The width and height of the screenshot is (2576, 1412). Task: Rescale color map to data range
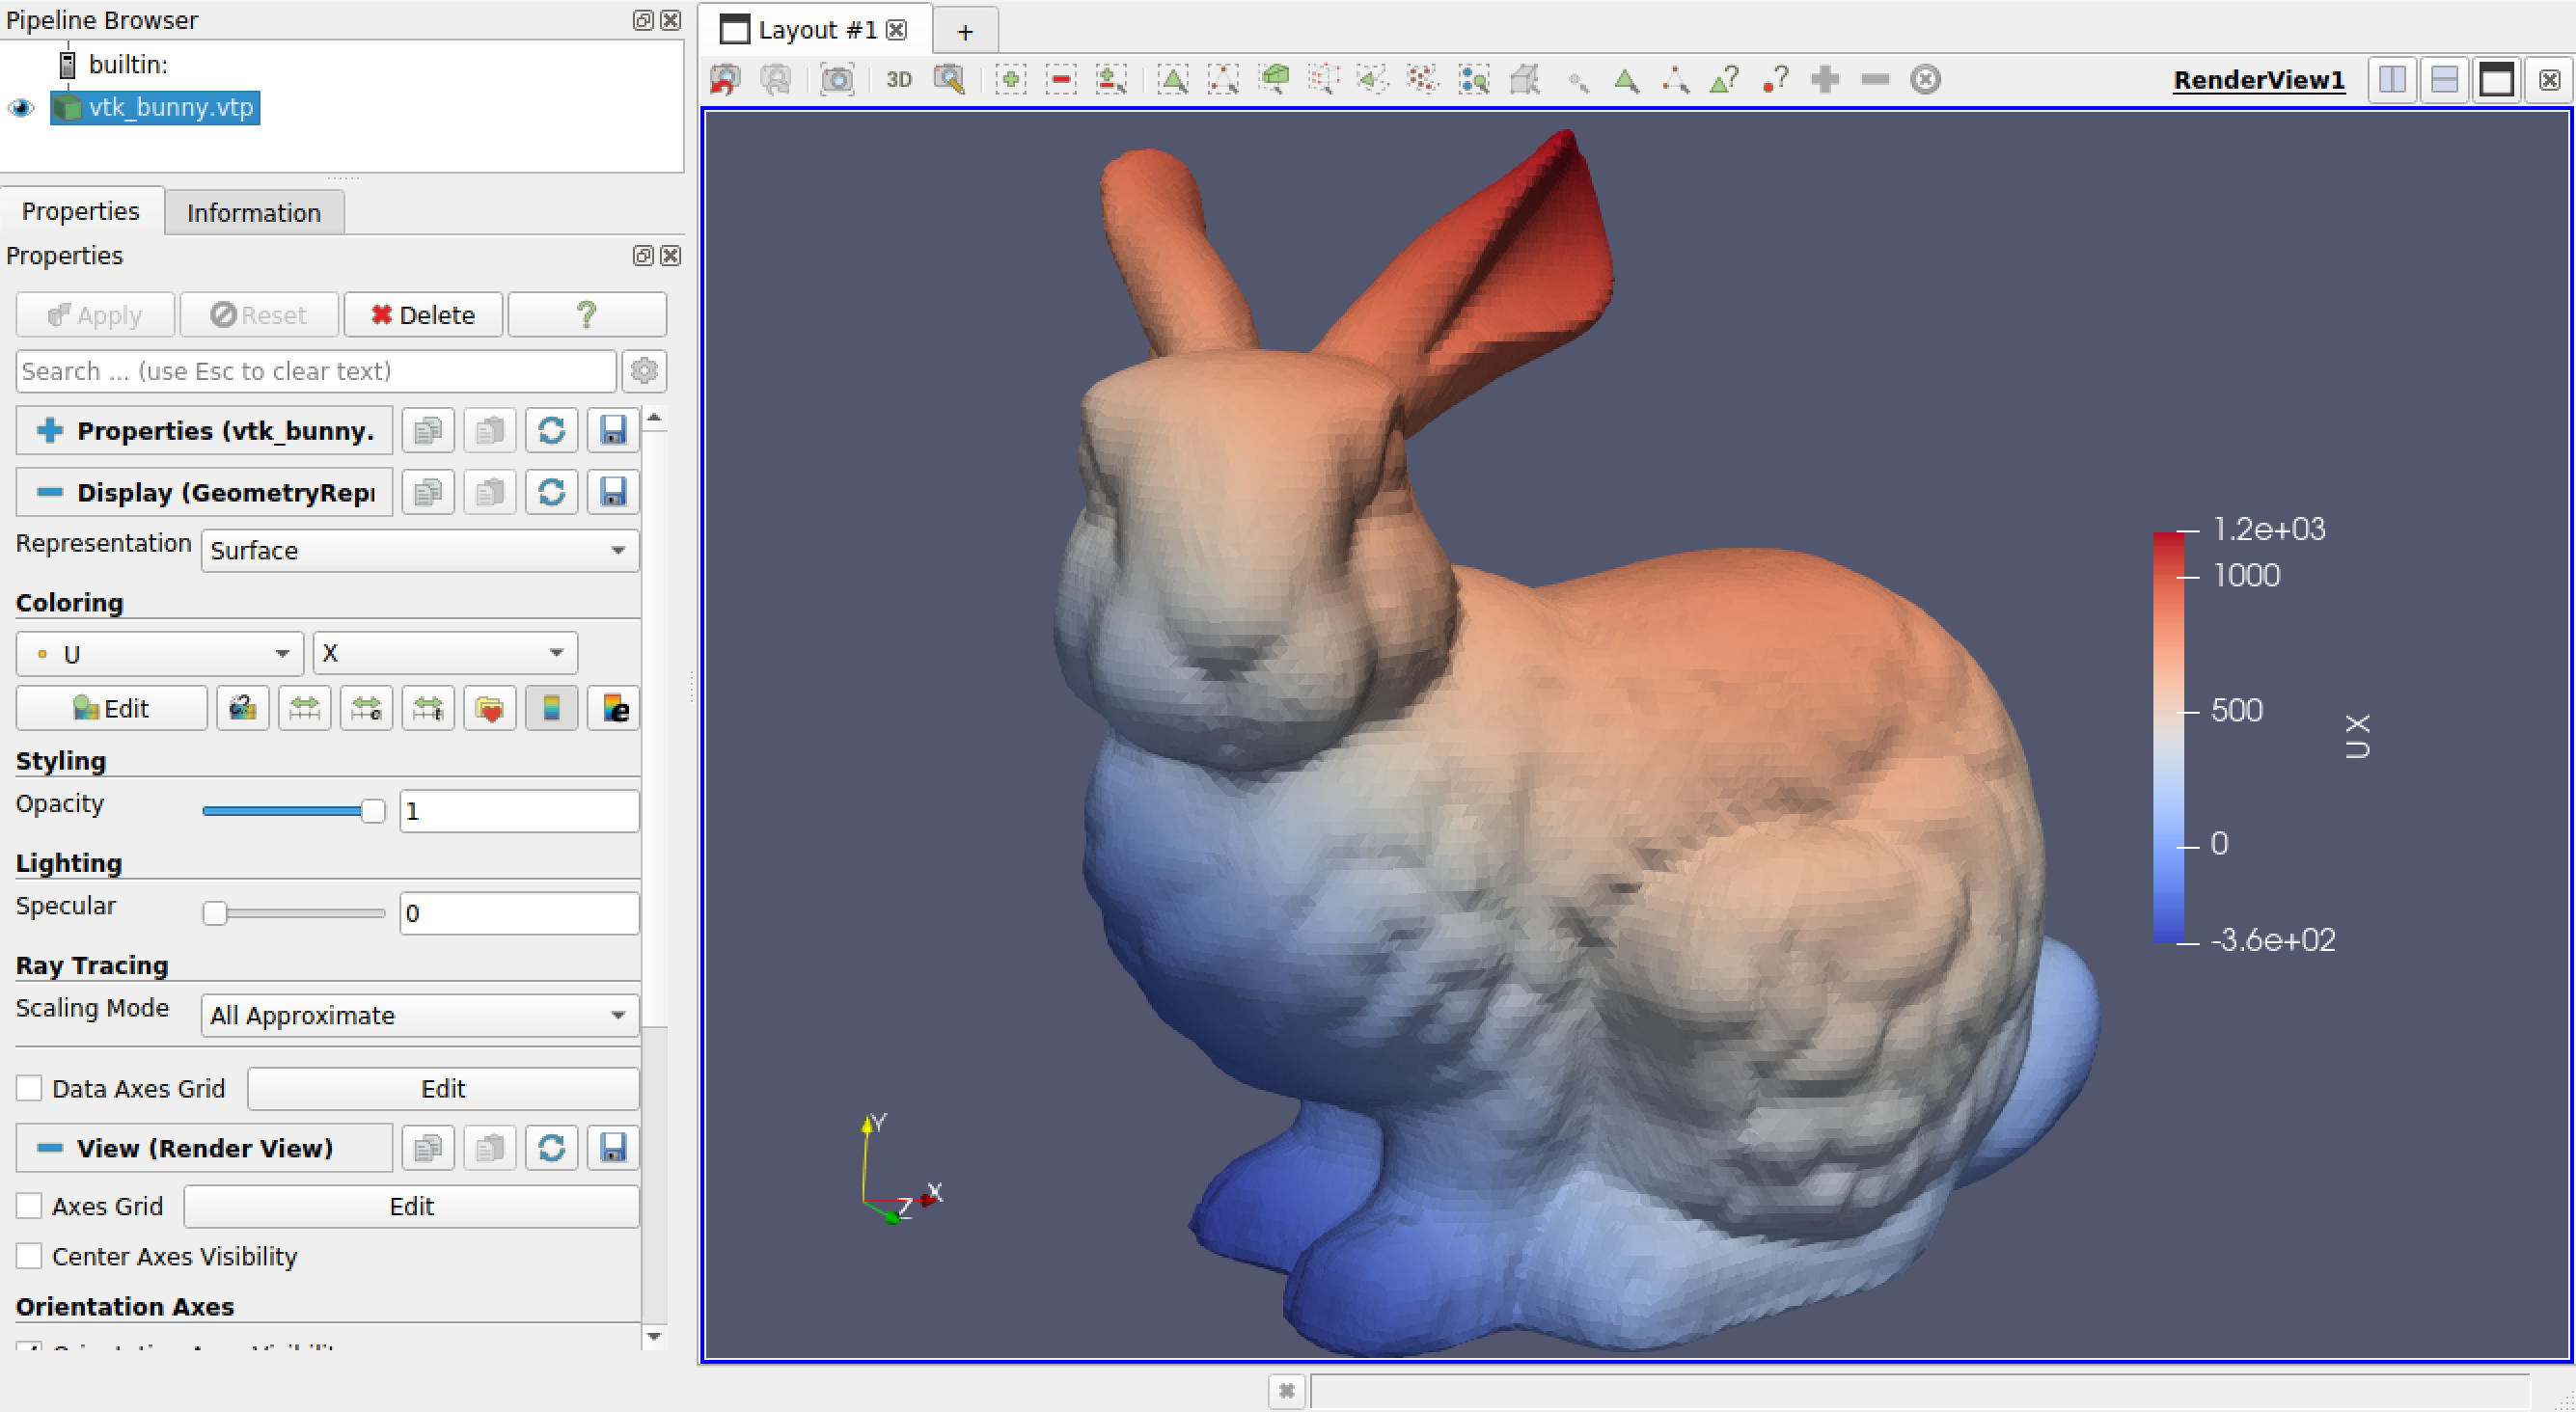click(x=304, y=707)
